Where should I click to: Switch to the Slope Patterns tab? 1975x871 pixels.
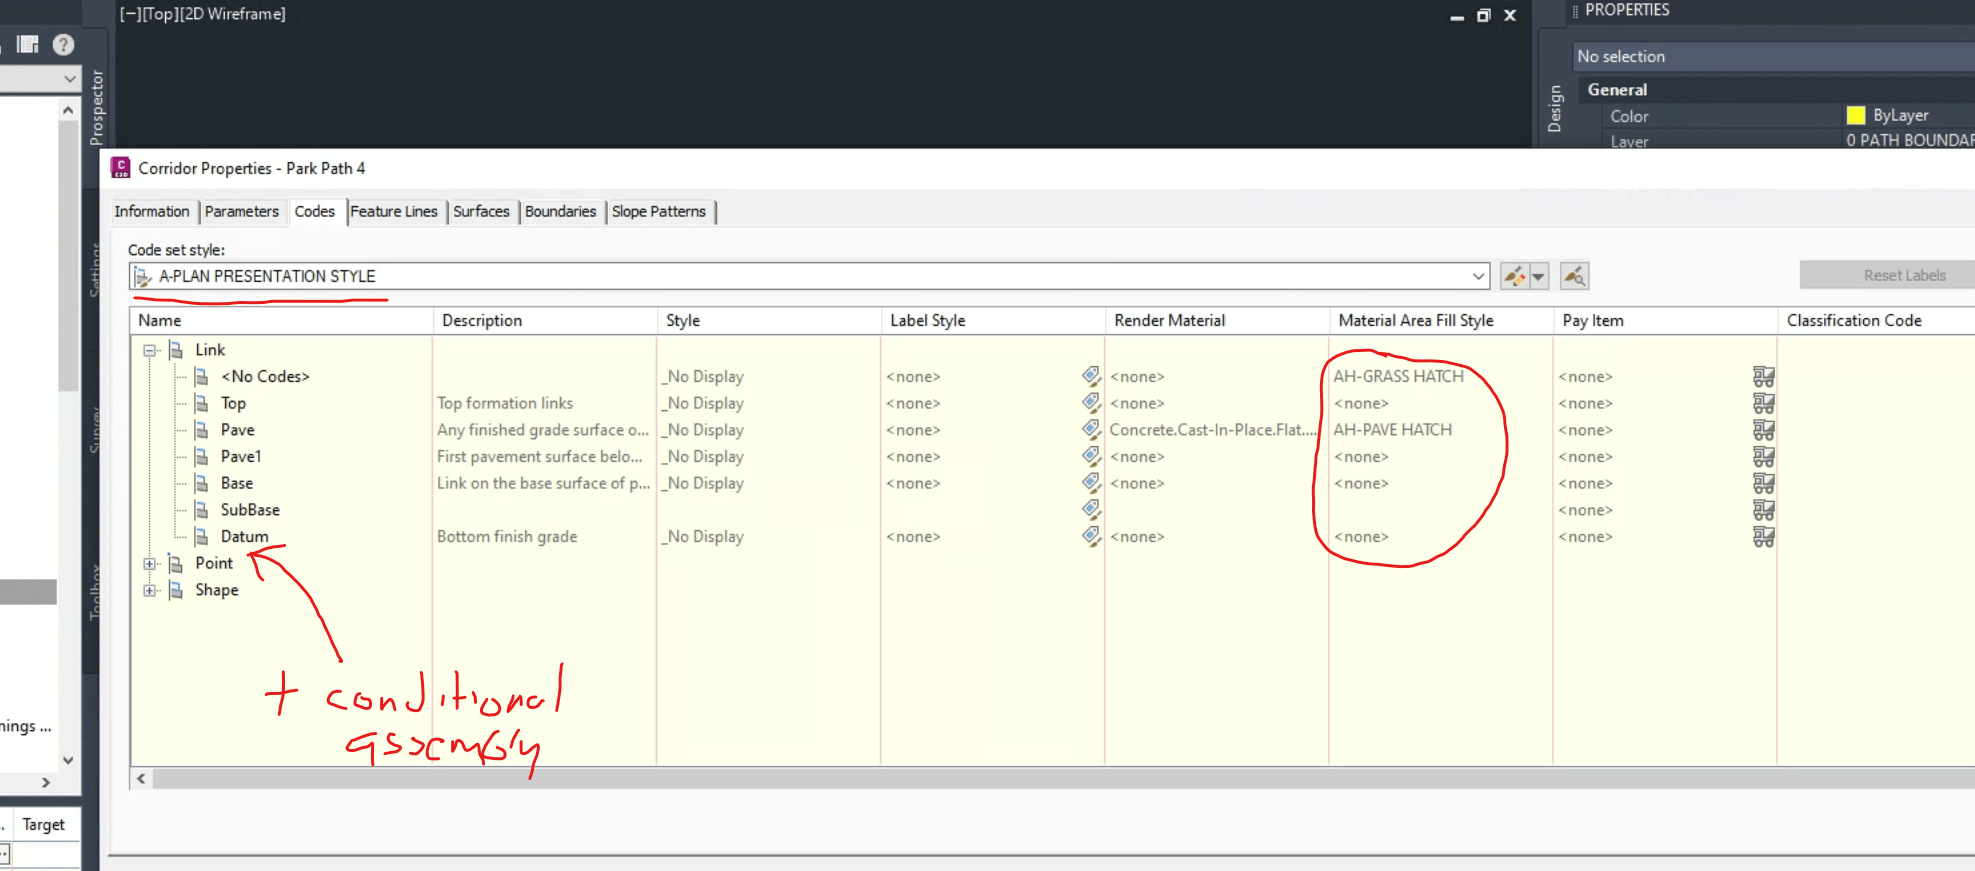[x=659, y=212]
